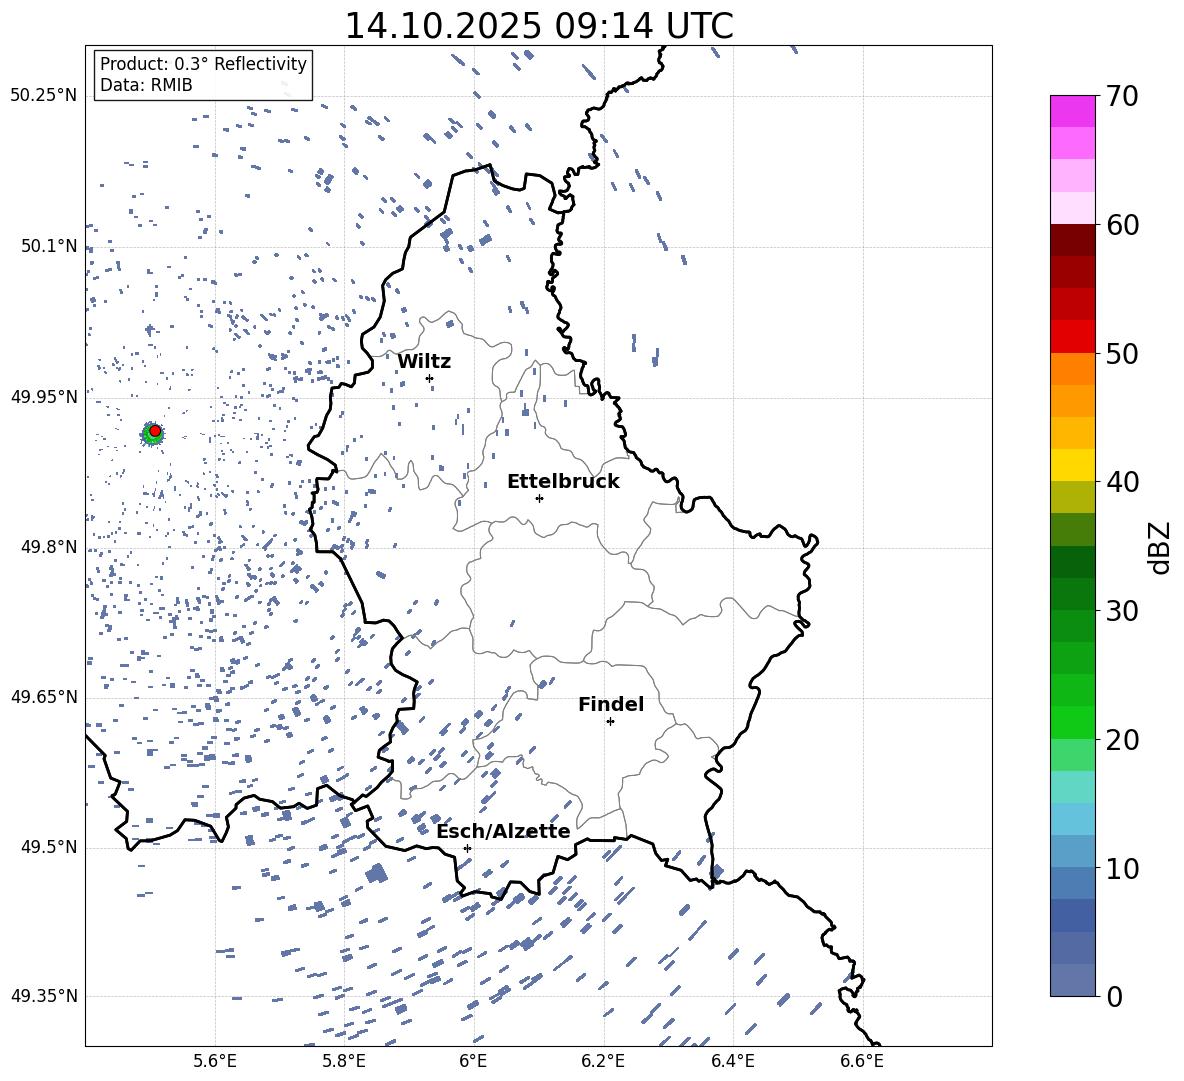Click the 0 dBZ colorbar label
1184x1081 pixels.
pos(1113,996)
